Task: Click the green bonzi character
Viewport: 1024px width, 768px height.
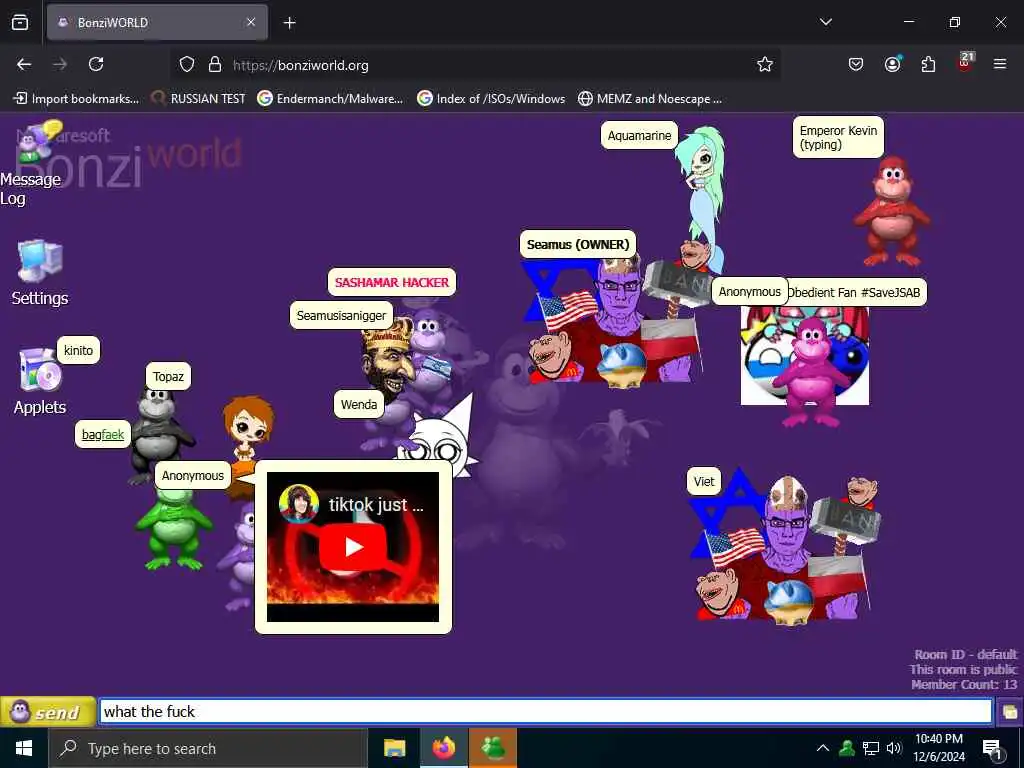Action: click(x=173, y=529)
